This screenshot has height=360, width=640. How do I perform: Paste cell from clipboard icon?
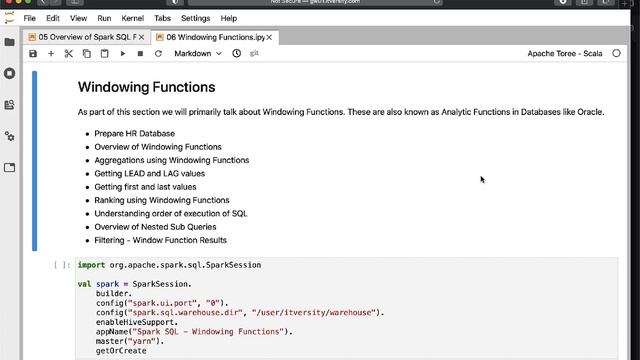click(104, 53)
